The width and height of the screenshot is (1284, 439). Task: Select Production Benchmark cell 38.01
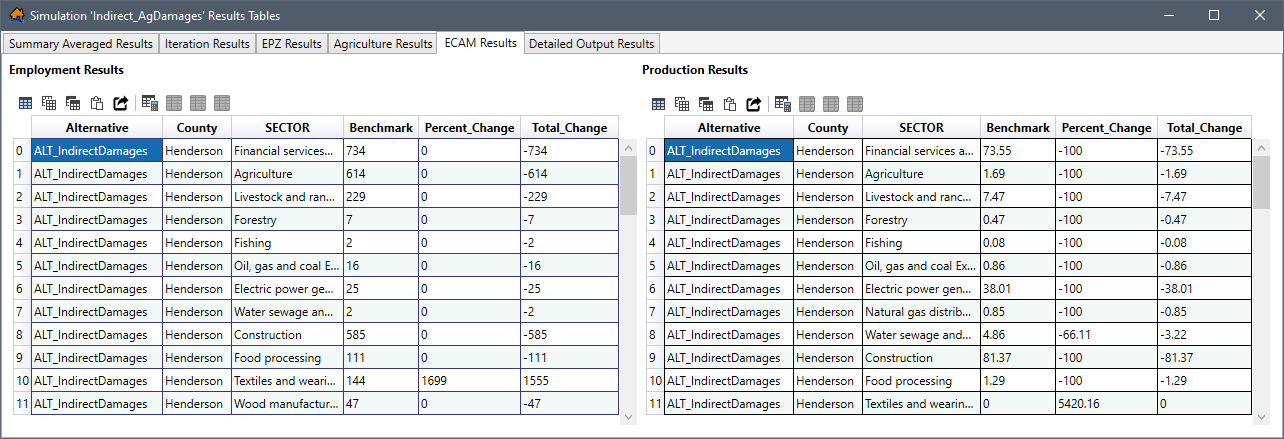[x=1018, y=288]
